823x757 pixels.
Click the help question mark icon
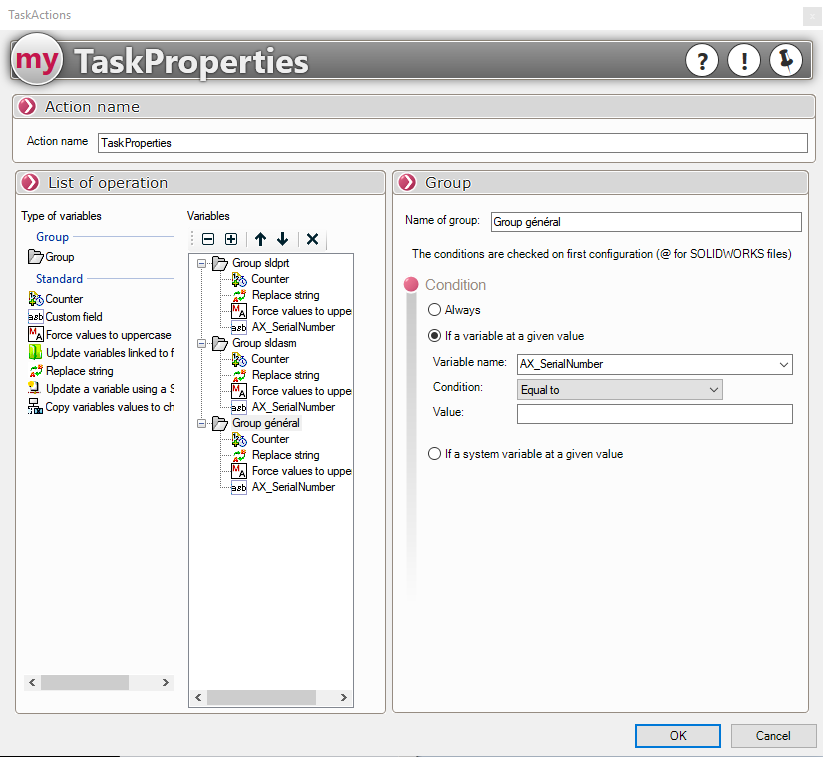(702, 61)
